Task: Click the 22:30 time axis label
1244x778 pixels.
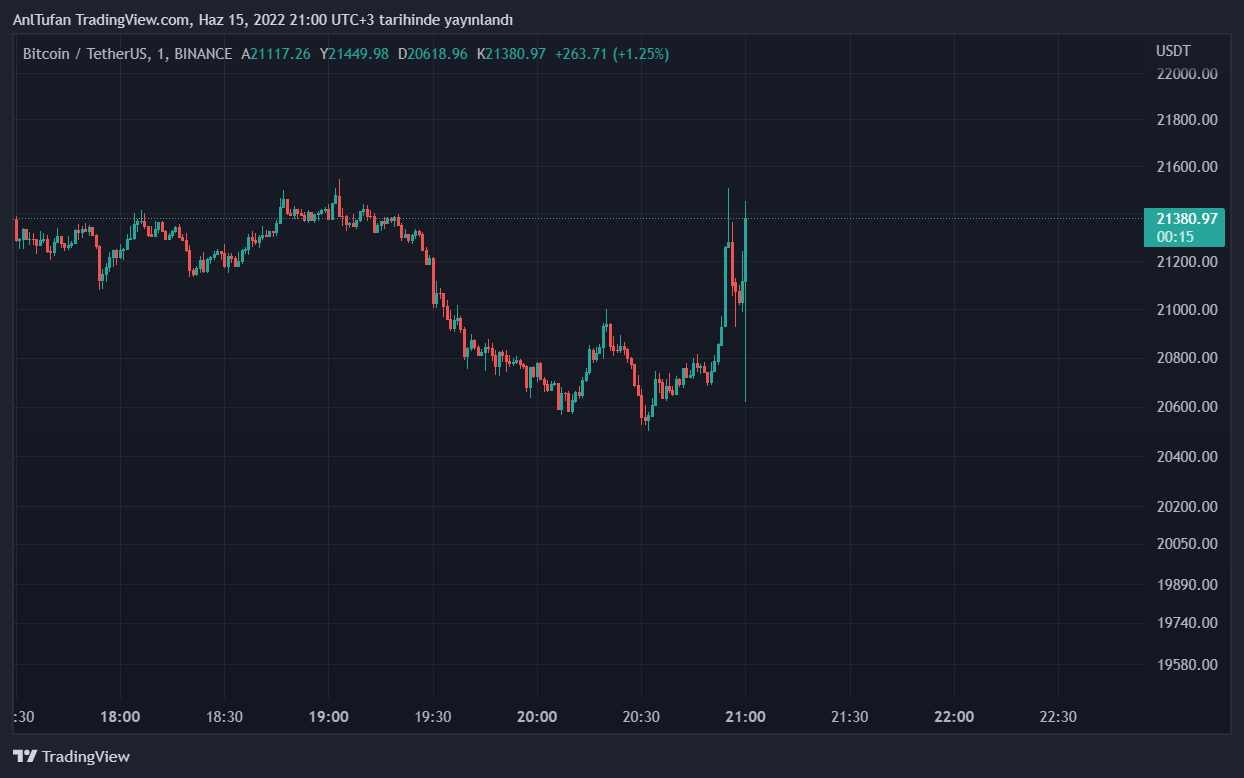Action: point(1058,717)
